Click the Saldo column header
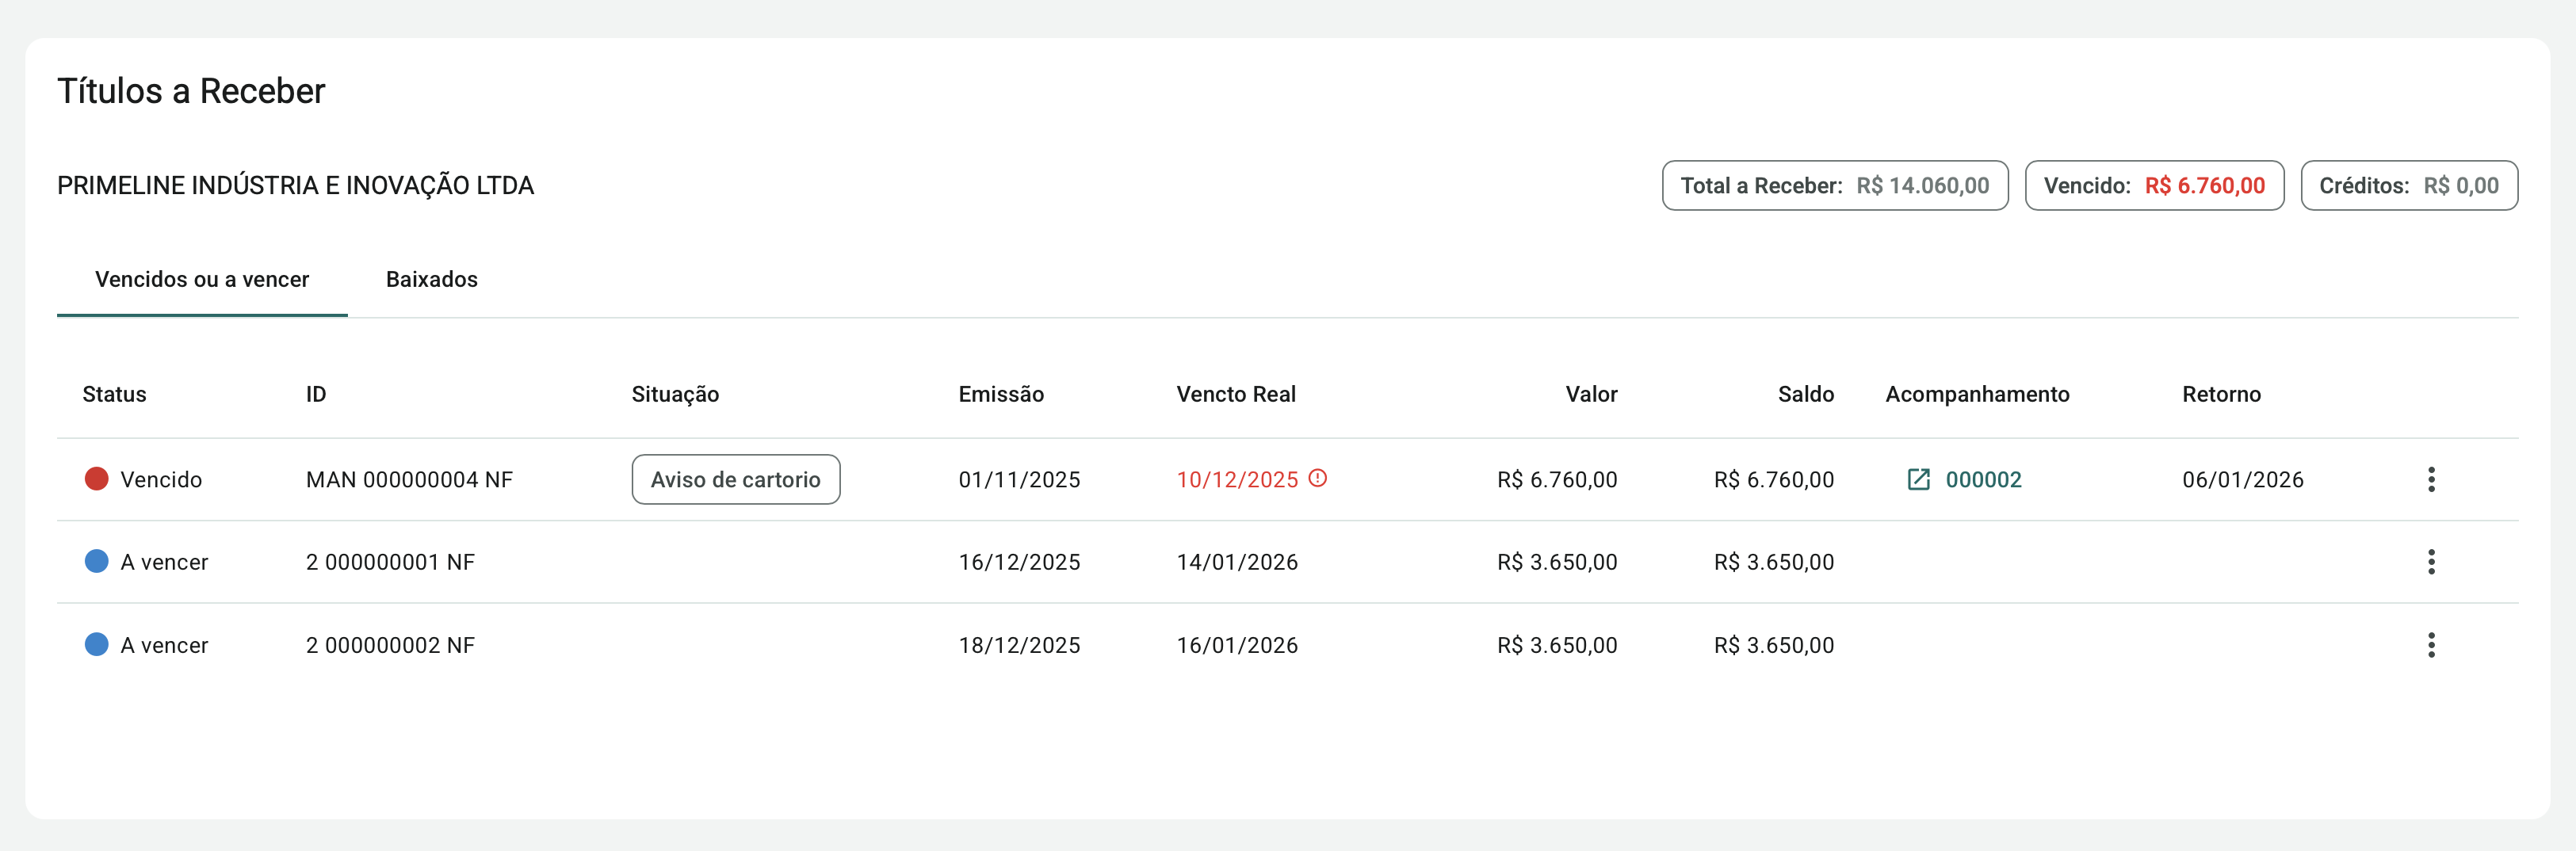The image size is (2576, 851). pos(1805,394)
